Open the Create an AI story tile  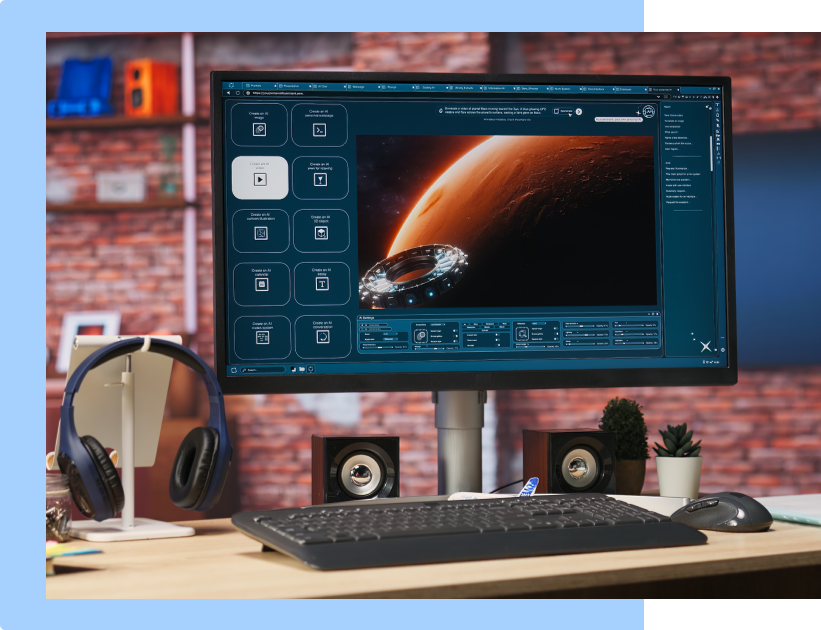point(322,283)
